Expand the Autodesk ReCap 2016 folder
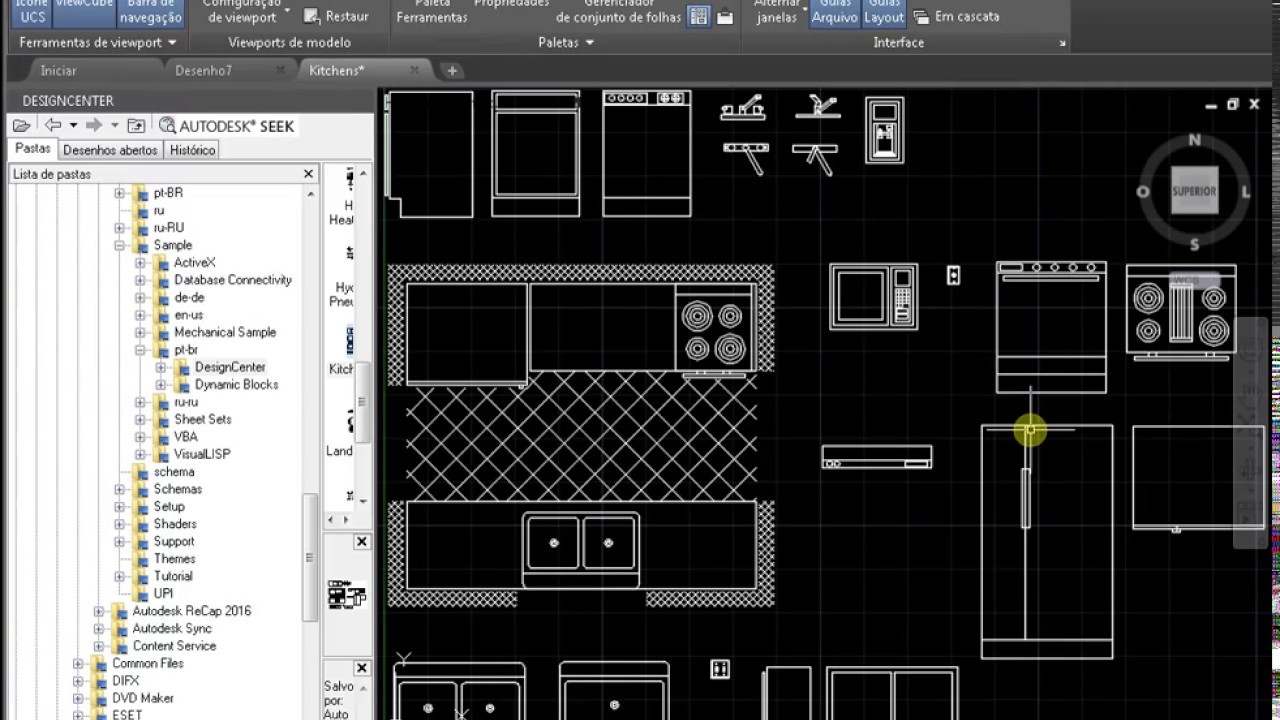The height and width of the screenshot is (720, 1280). (x=98, y=611)
